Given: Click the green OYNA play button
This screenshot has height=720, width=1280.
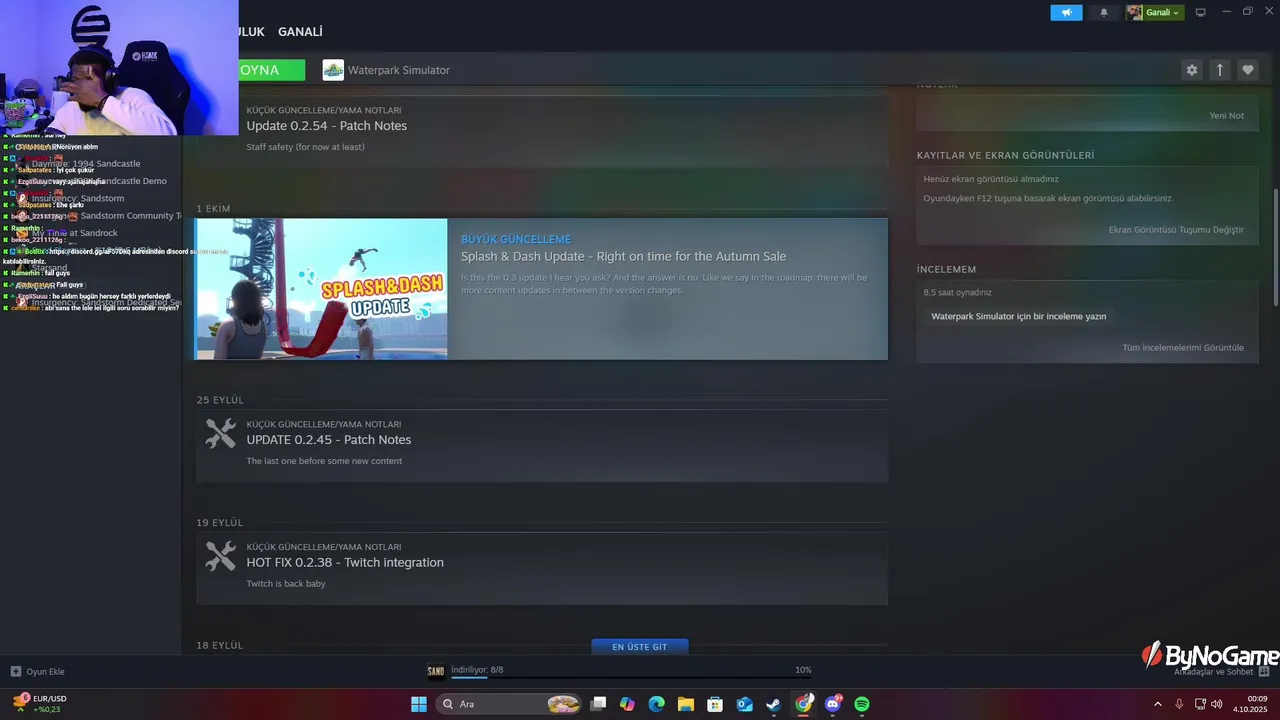Looking at the screenshot, I should [x=271, y=70].
